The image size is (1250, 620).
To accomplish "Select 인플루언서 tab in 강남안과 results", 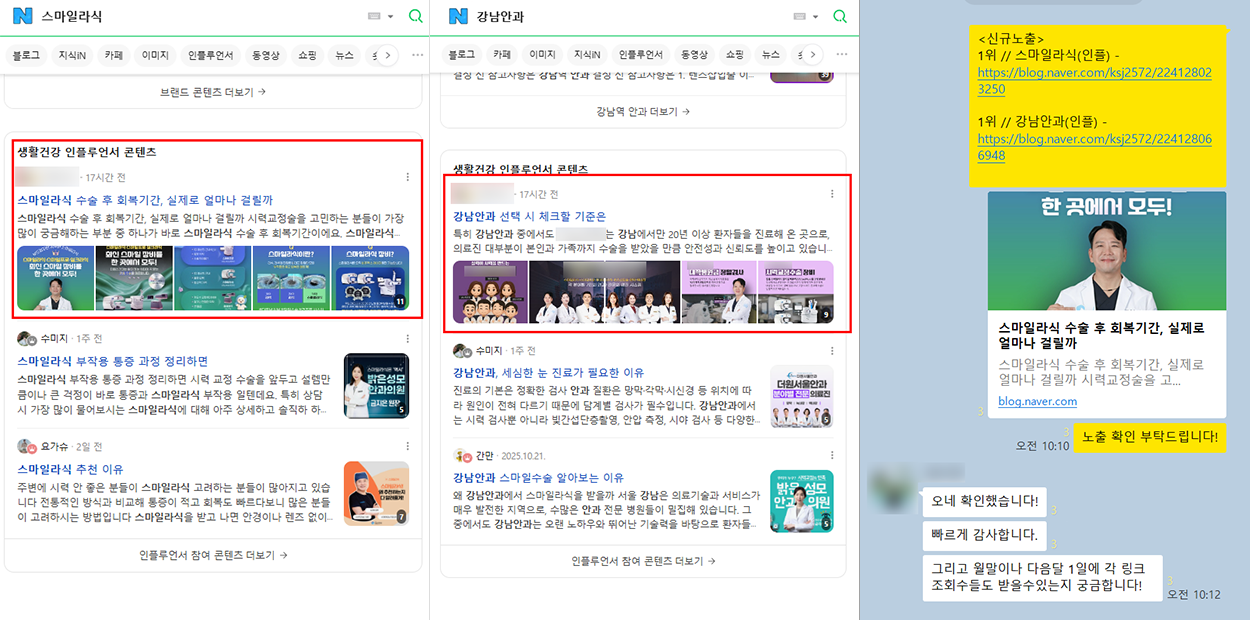I will (641, 55).
